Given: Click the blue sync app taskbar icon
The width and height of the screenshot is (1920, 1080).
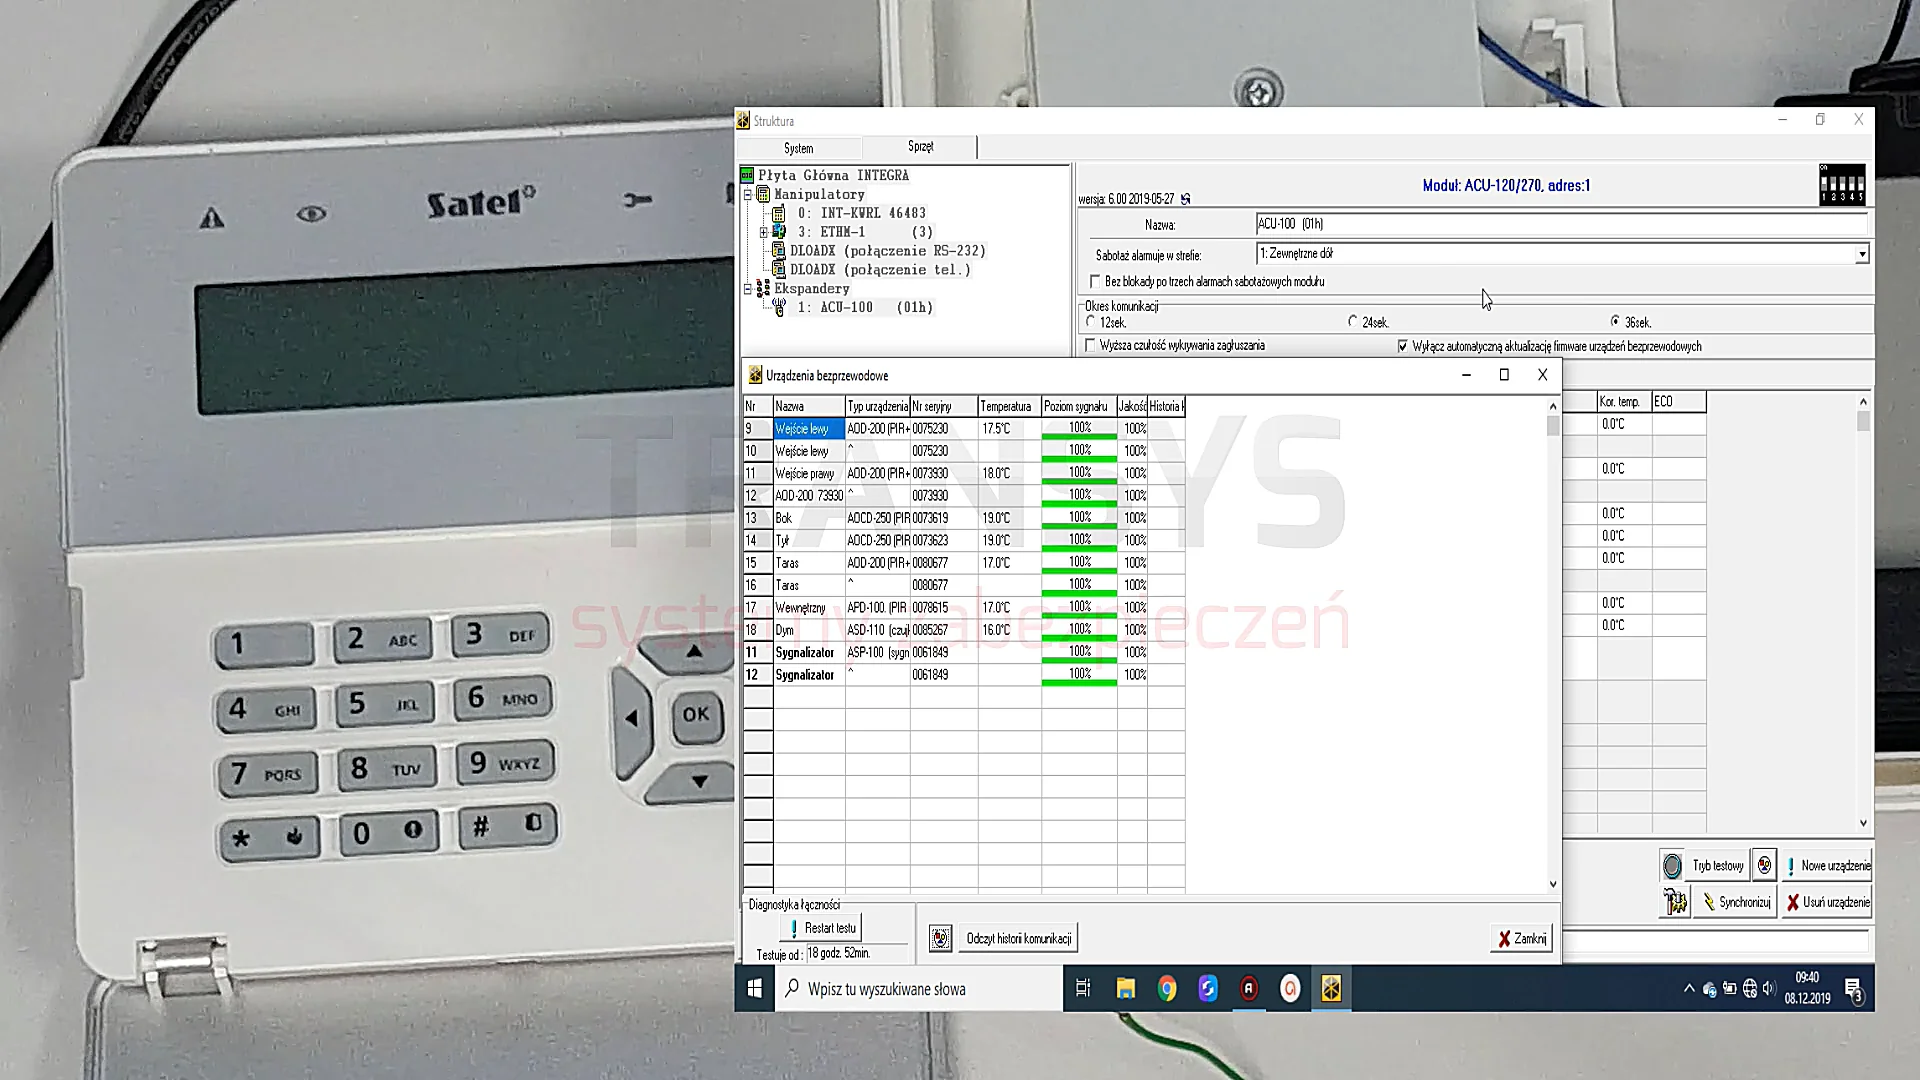Looking at the screenshot, I should pos(1208,989).
